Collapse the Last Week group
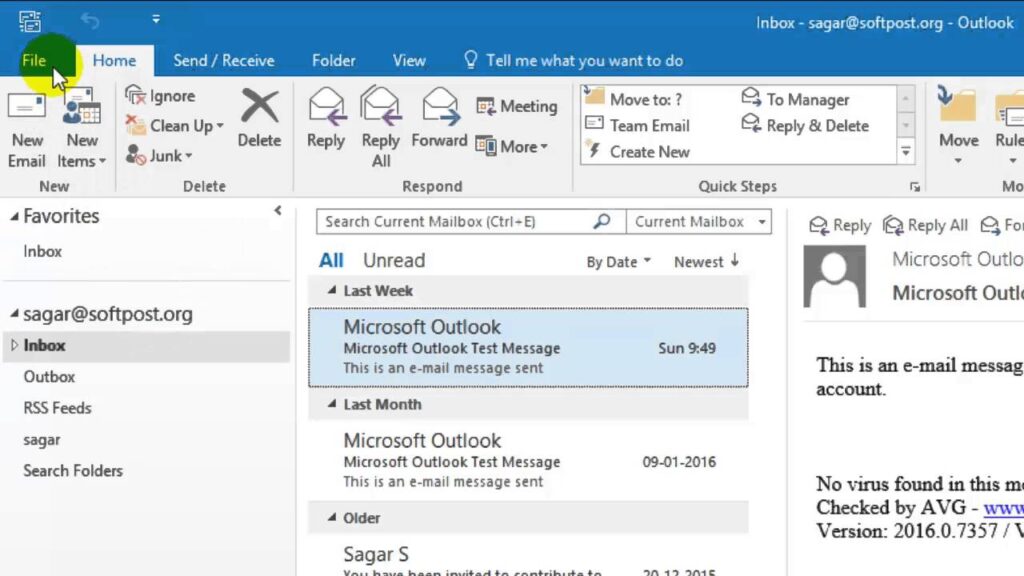The width and height of the screenshot is (1024, 576). pos(332,290)
